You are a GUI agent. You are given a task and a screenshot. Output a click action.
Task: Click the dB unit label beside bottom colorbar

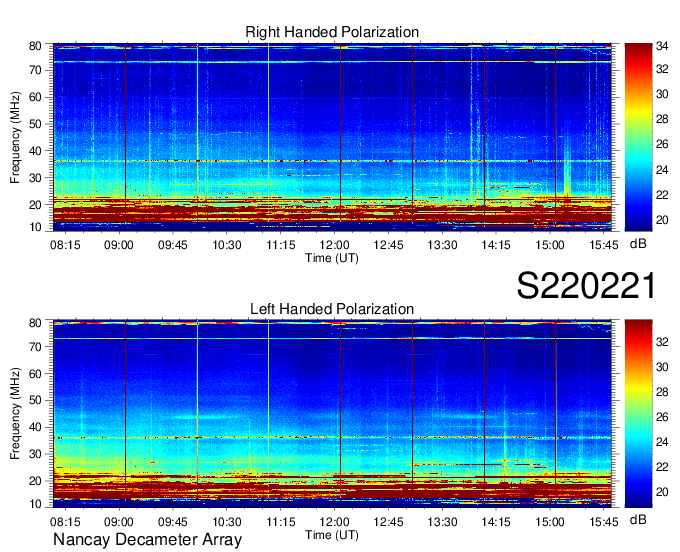coord(638,520)
